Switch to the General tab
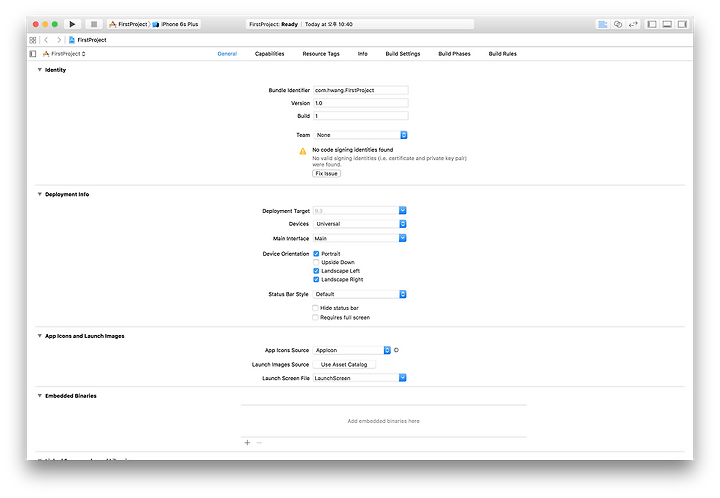Image resolution: width=720 pixels, height=498 pixels. tap(227, 54)
